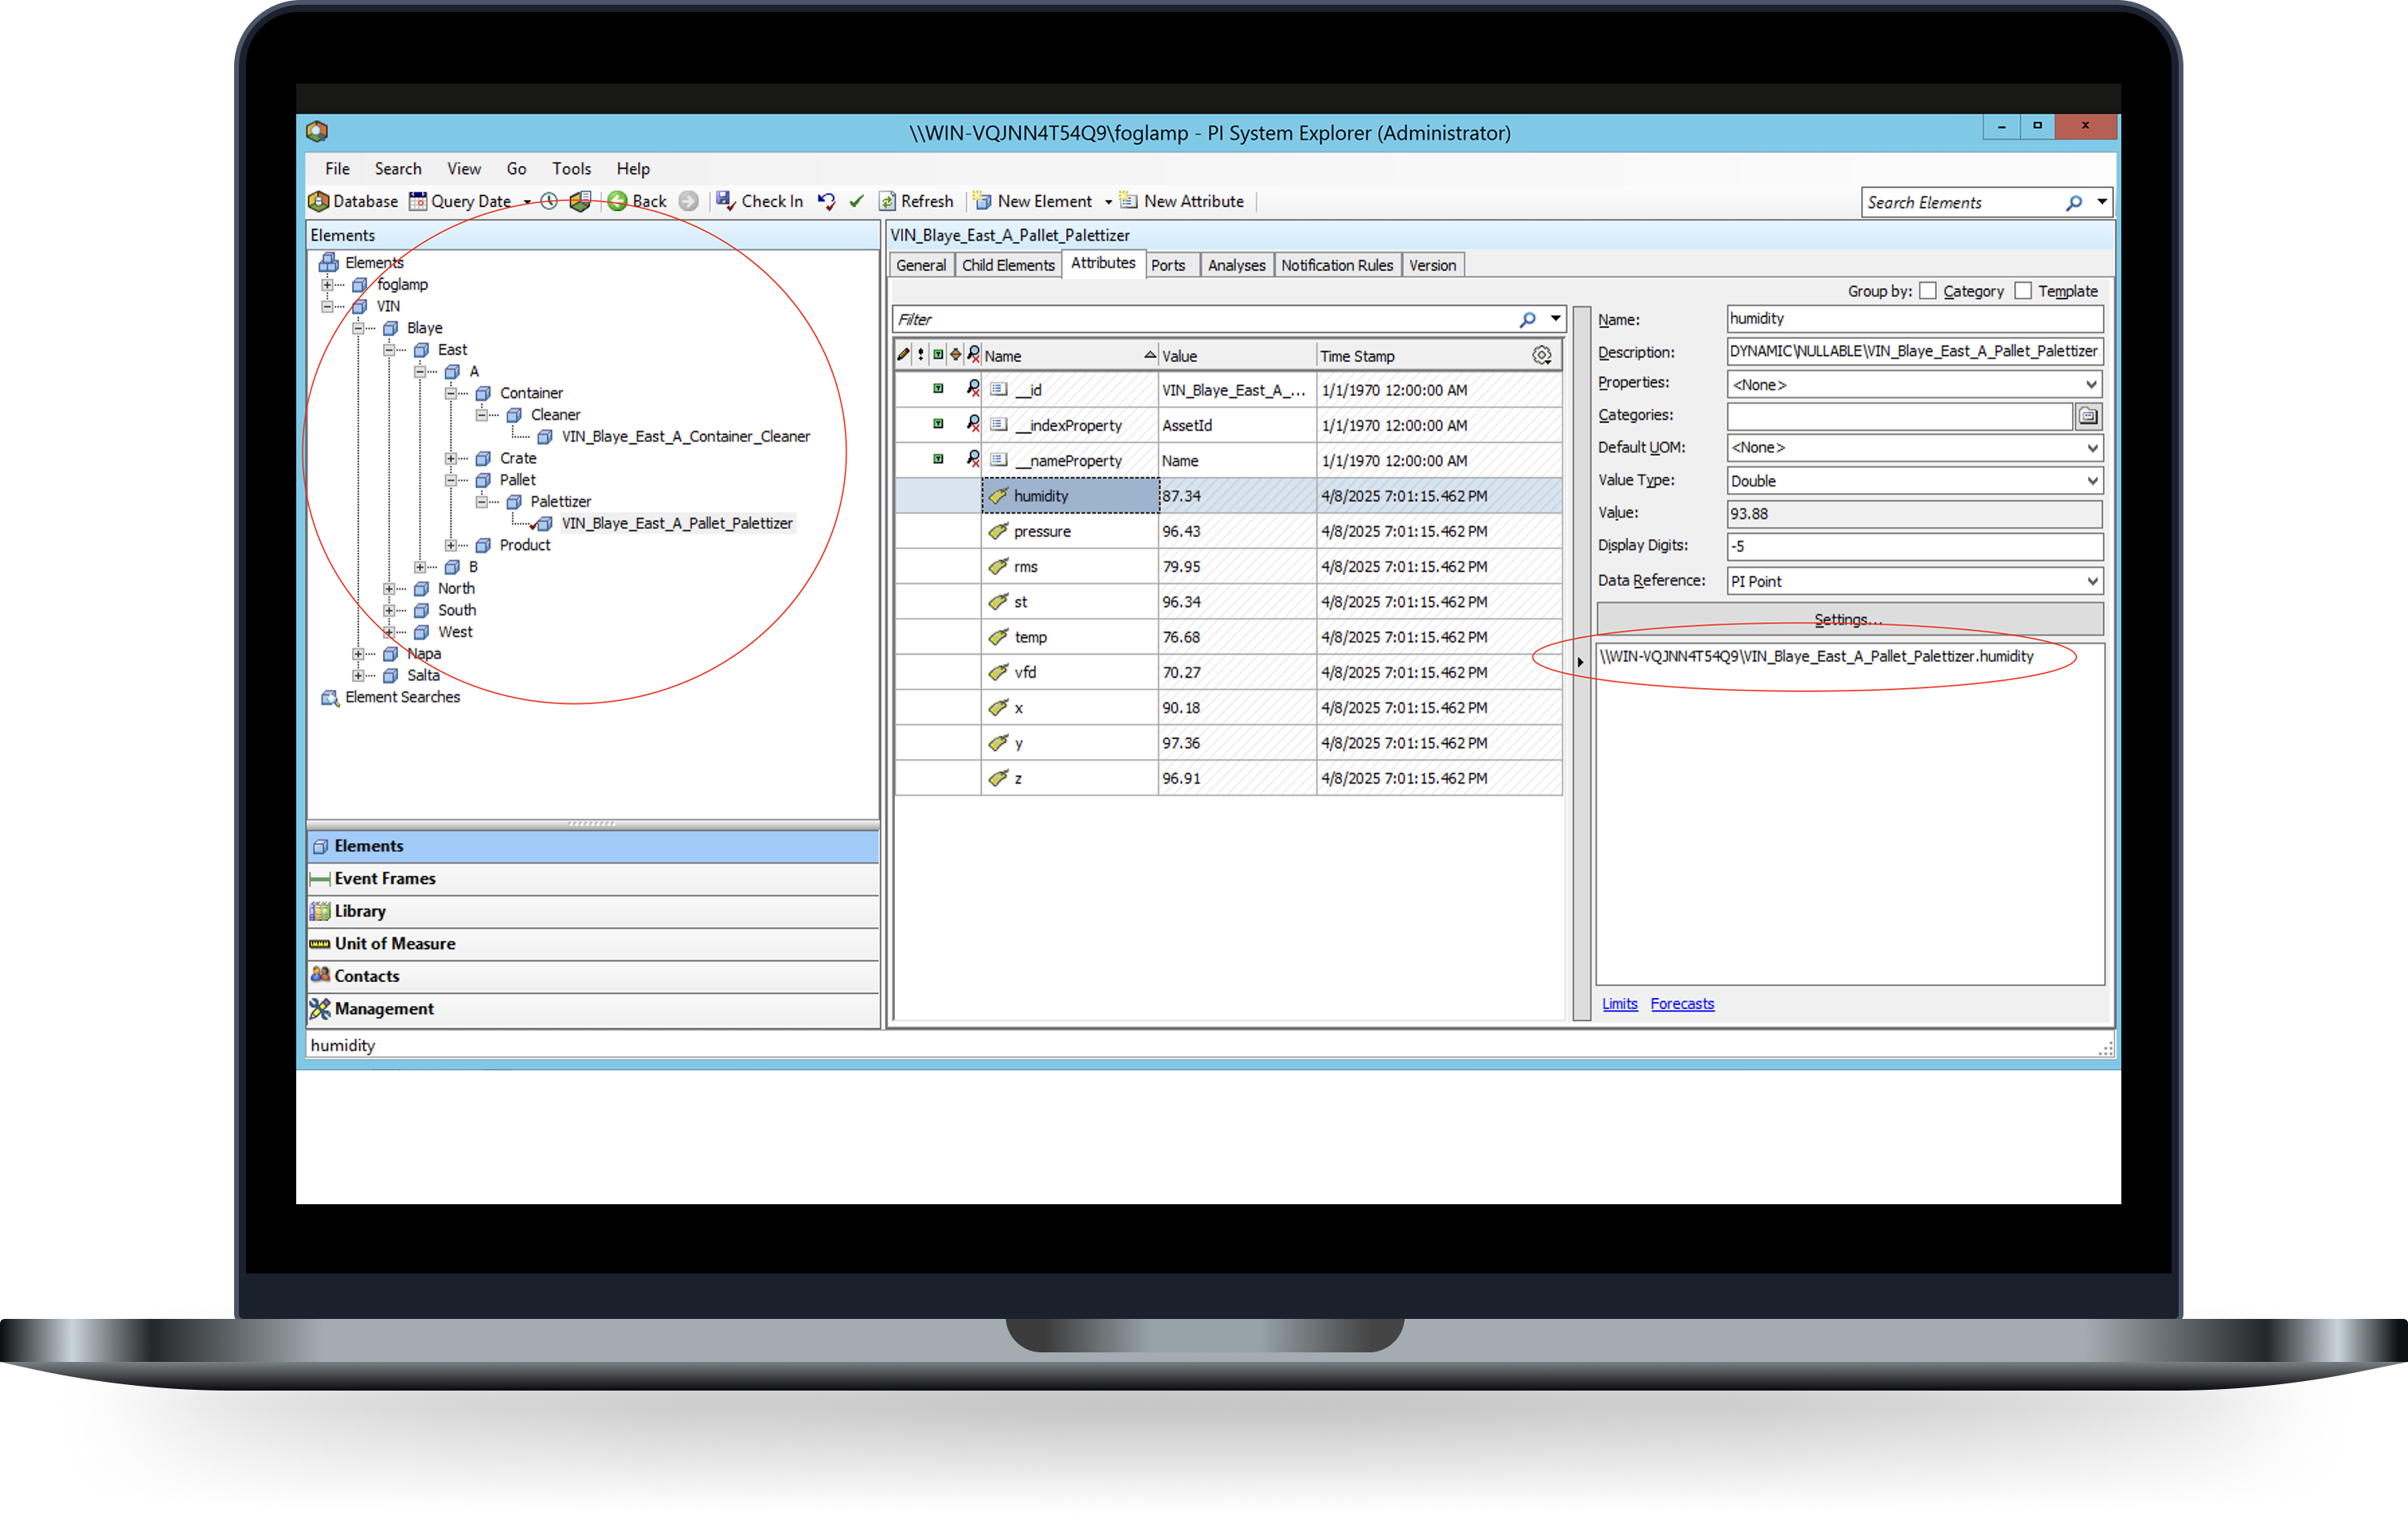Collapse the Blaye tree node

tap(358, 328)
